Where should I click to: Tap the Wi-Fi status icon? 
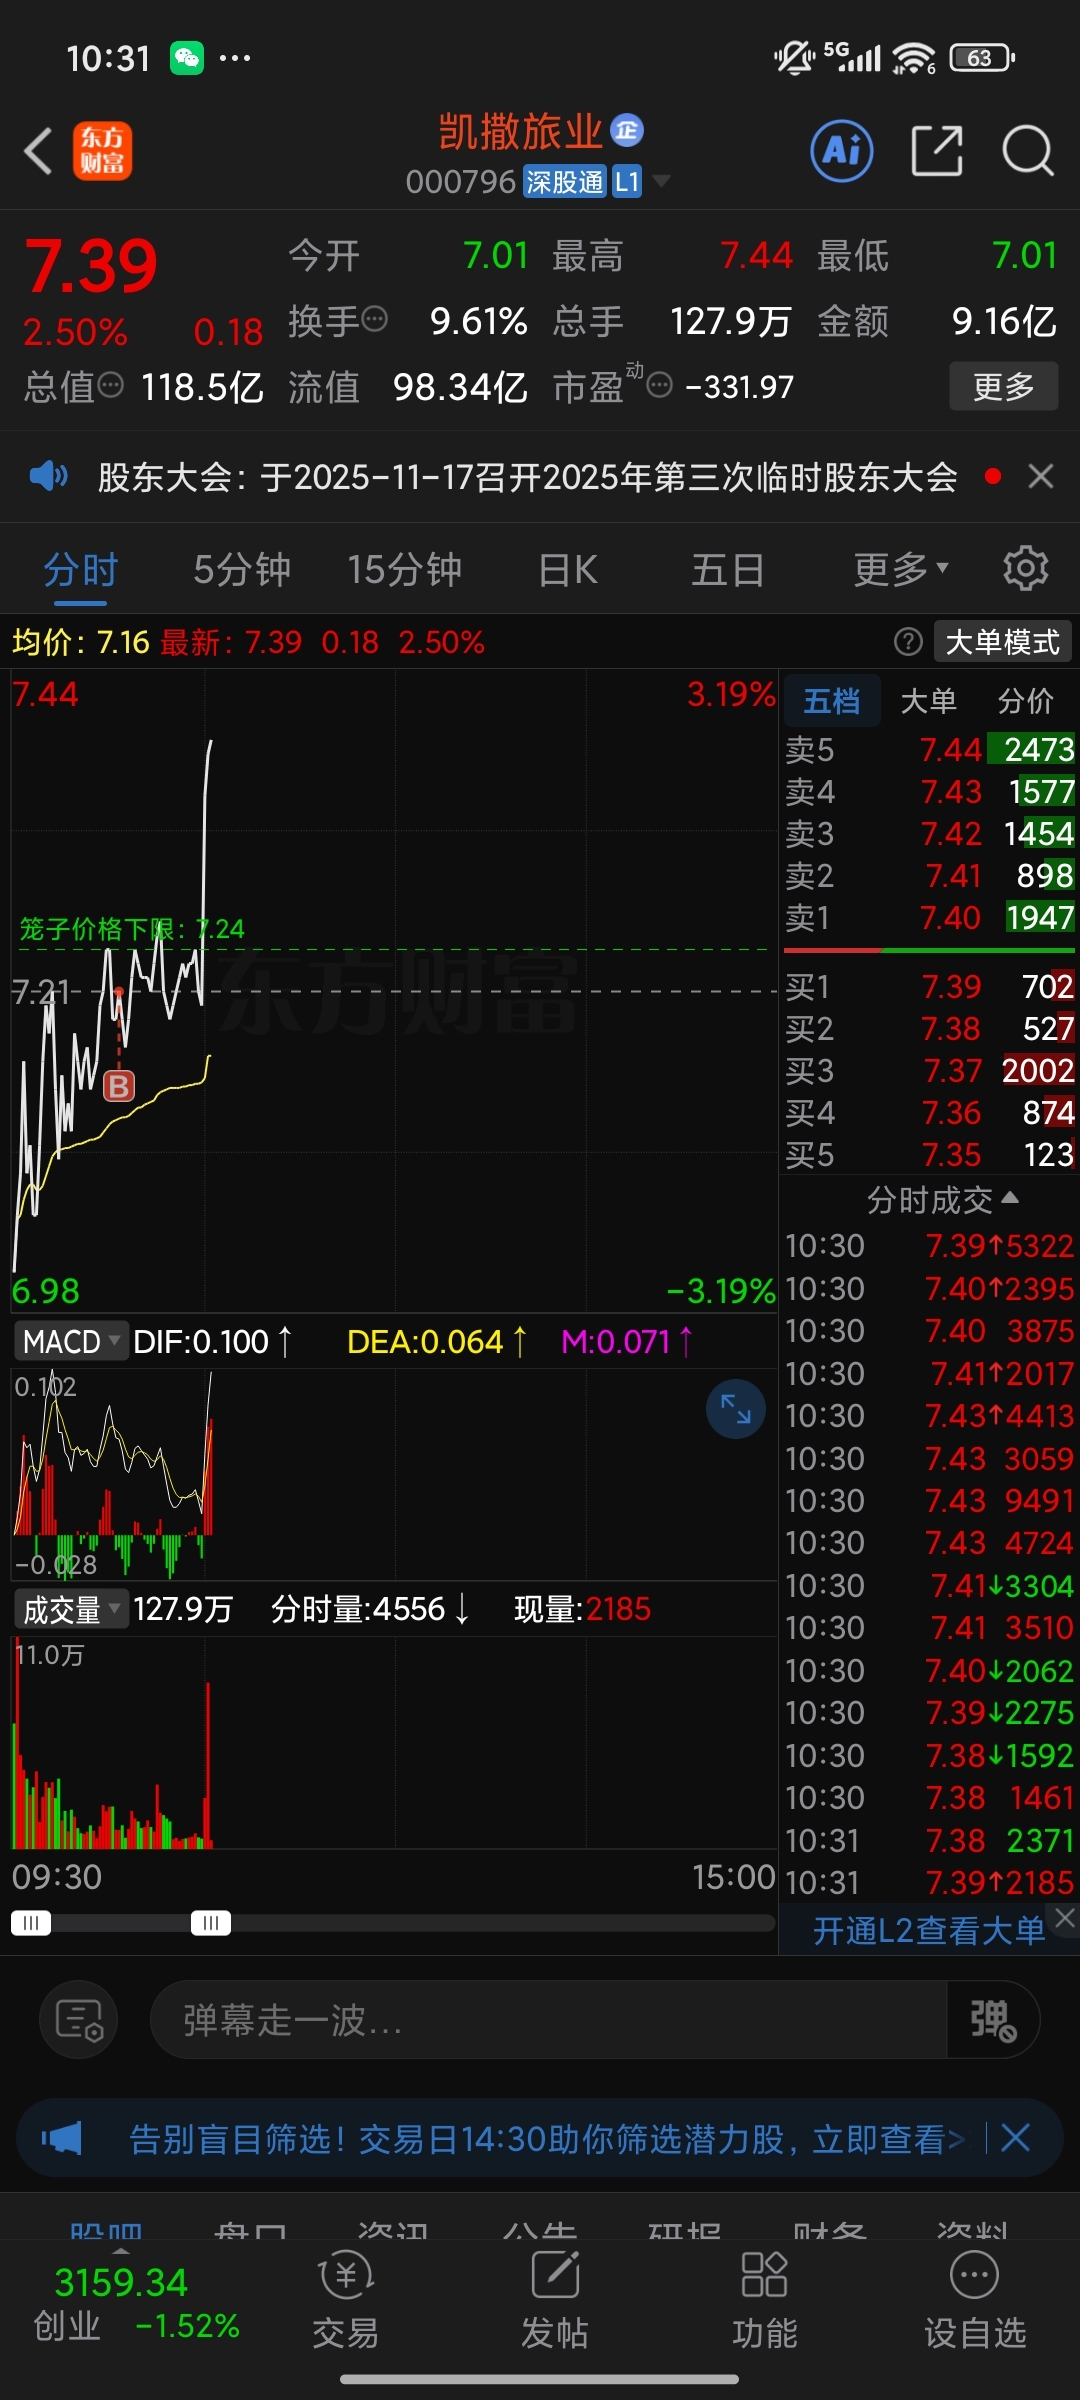coord(913,58)
